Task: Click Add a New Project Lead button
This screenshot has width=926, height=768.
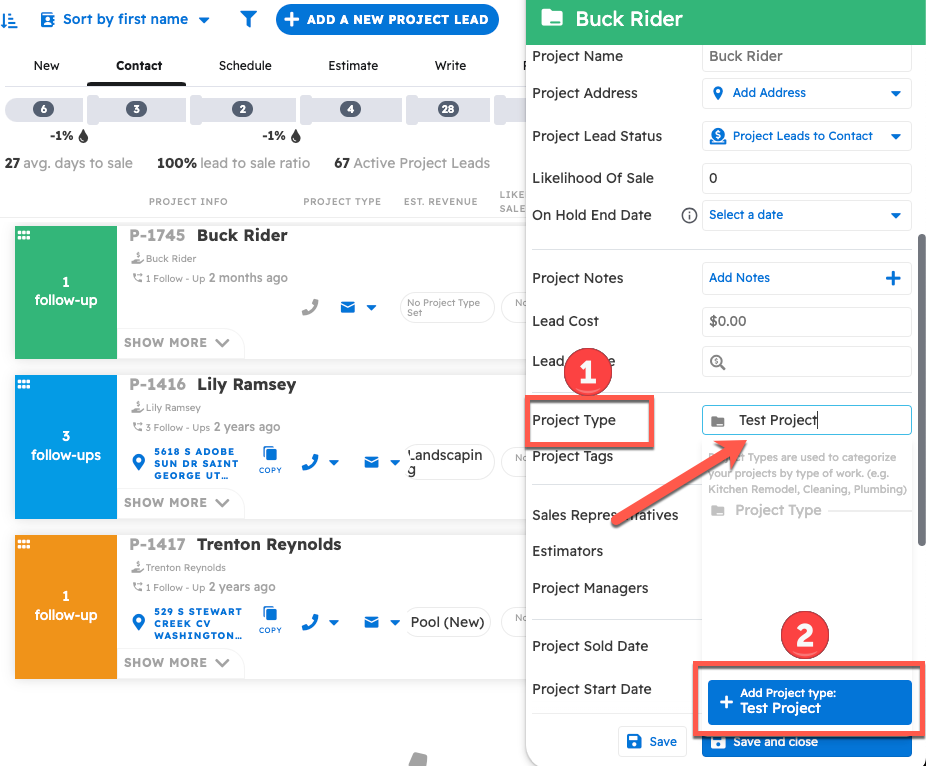Action: 386,19
